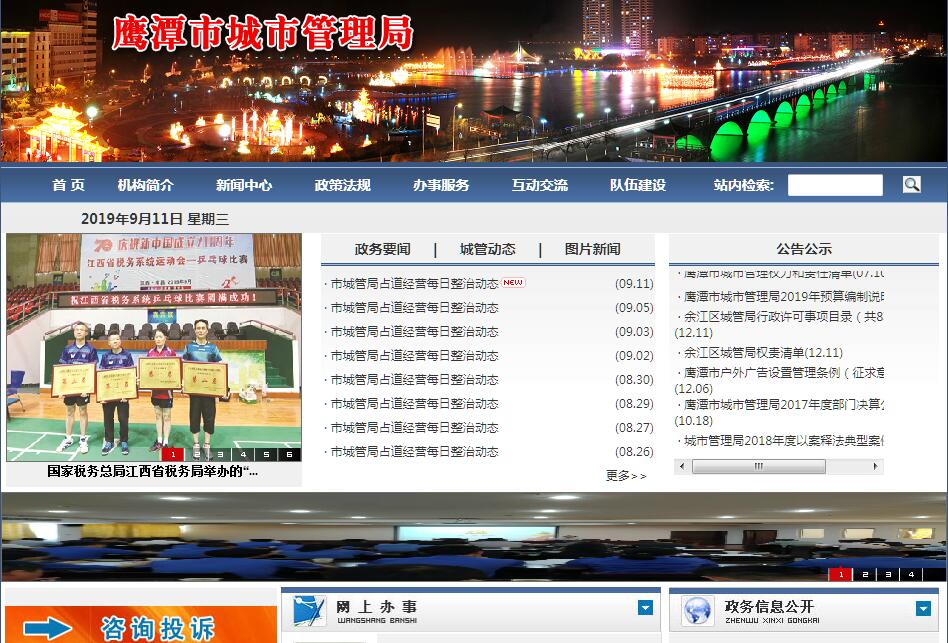
Task: Expand the 网上办事 panel dropdown arrow
Action: tap(645, 608)
